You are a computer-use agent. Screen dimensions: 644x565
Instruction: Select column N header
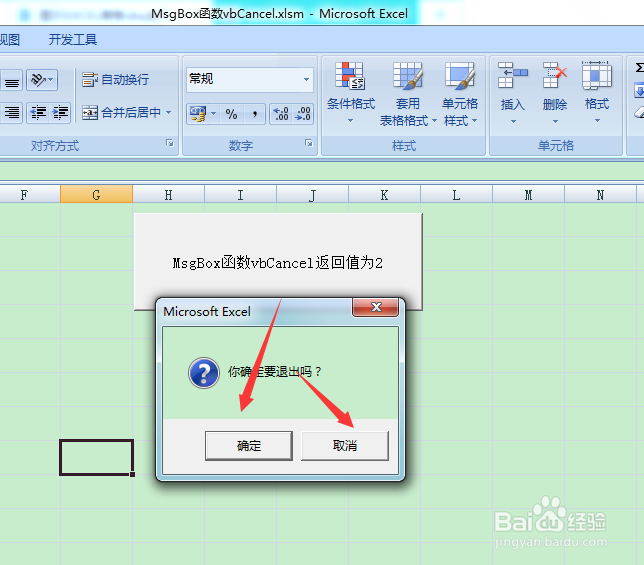(x=600, y=194)
